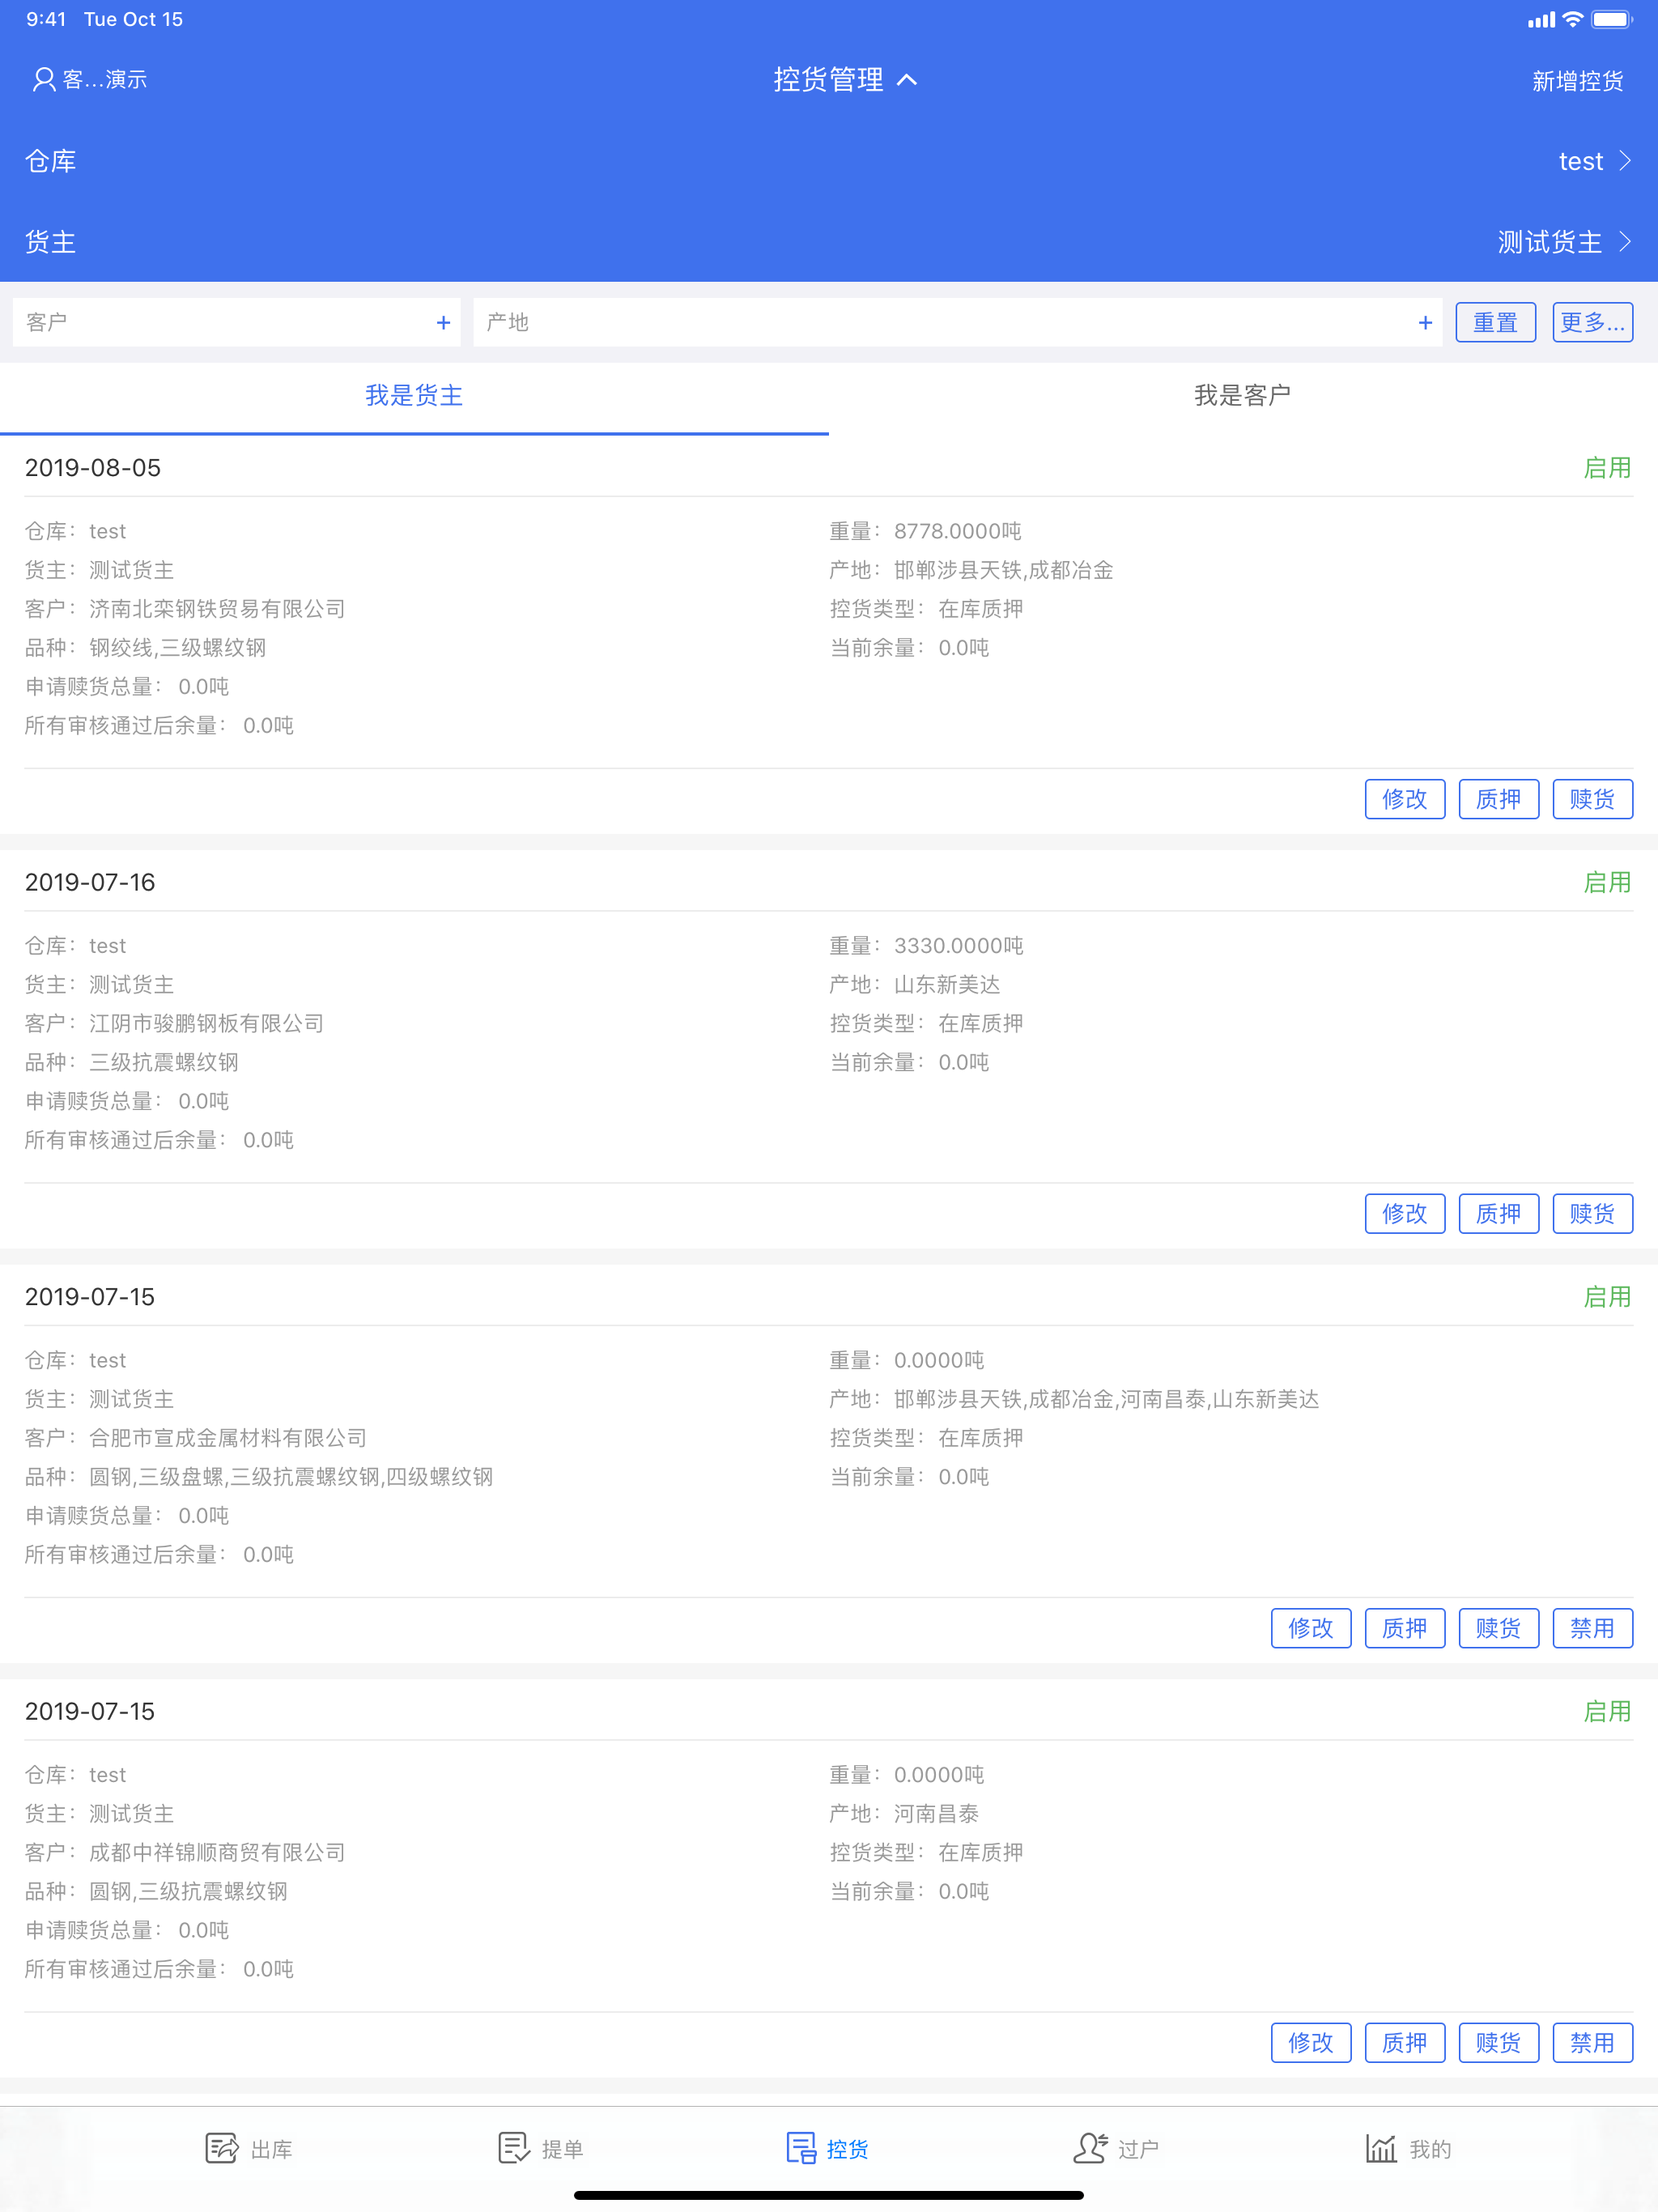This screenshot has width=1658, height=2212.
Task: Tap customer 济南北栾钢铁贸易有限公司
Action: click(x=217, y=609)
